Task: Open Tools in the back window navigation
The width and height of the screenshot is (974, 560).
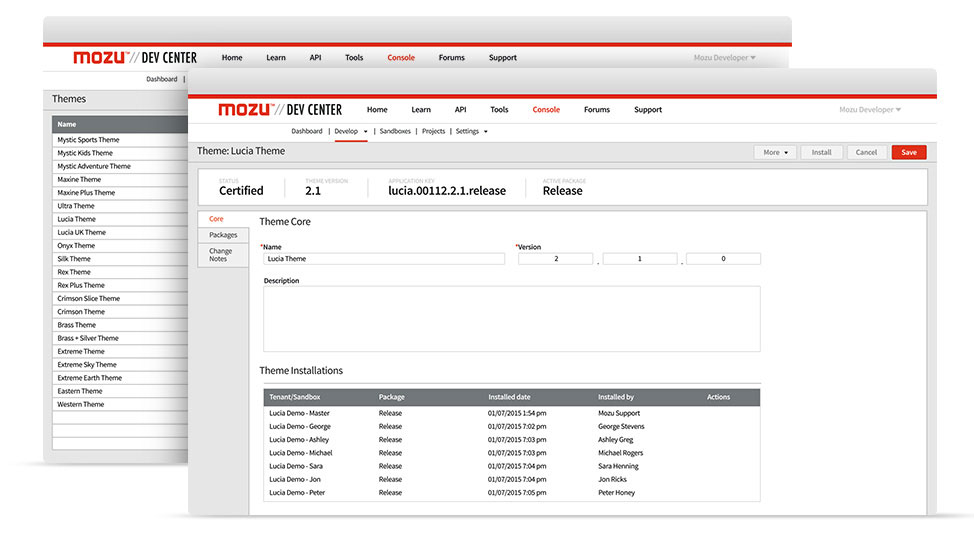Action: pyautogui.click(x=354, y=57)
